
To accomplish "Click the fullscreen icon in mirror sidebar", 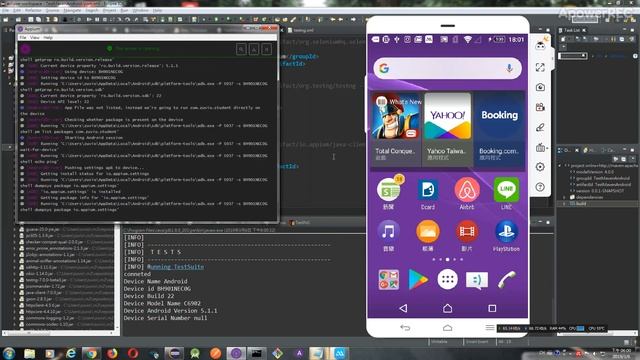I will [x=540, y=67].
